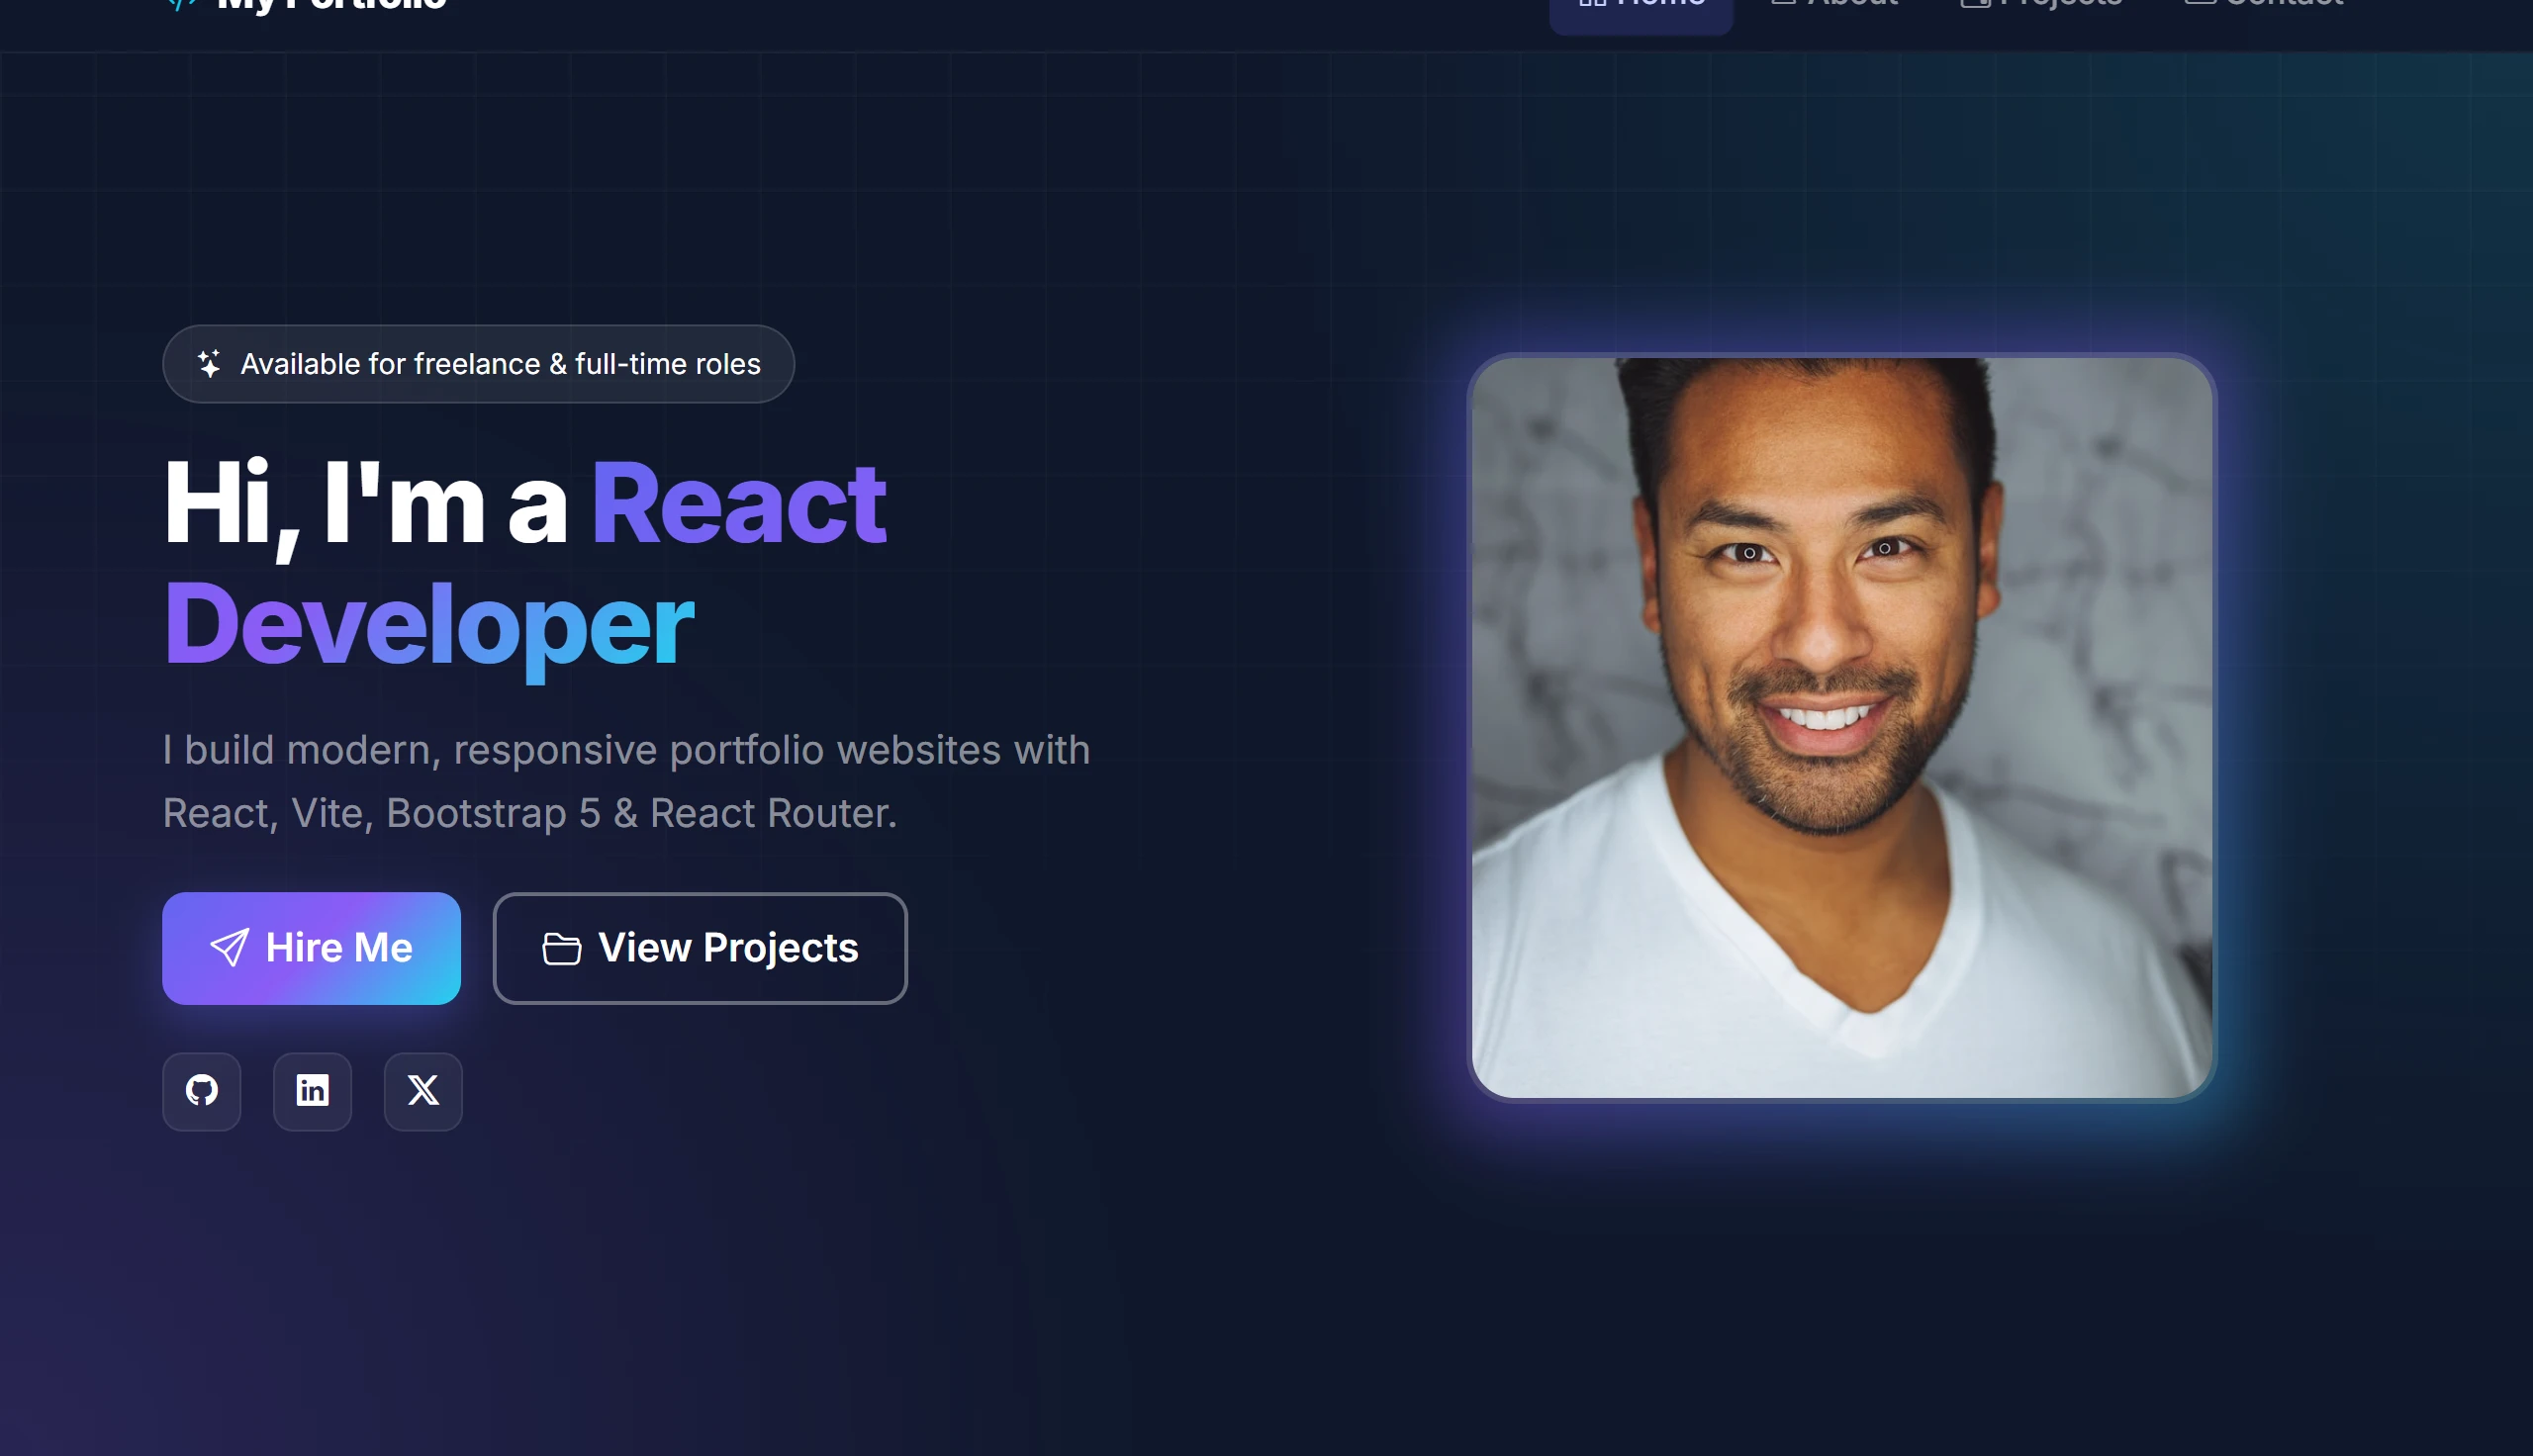Viewport: 2533px width, 1456px height.
Task: Open the GitHub profile icon
Action: tap(202, 1090)
